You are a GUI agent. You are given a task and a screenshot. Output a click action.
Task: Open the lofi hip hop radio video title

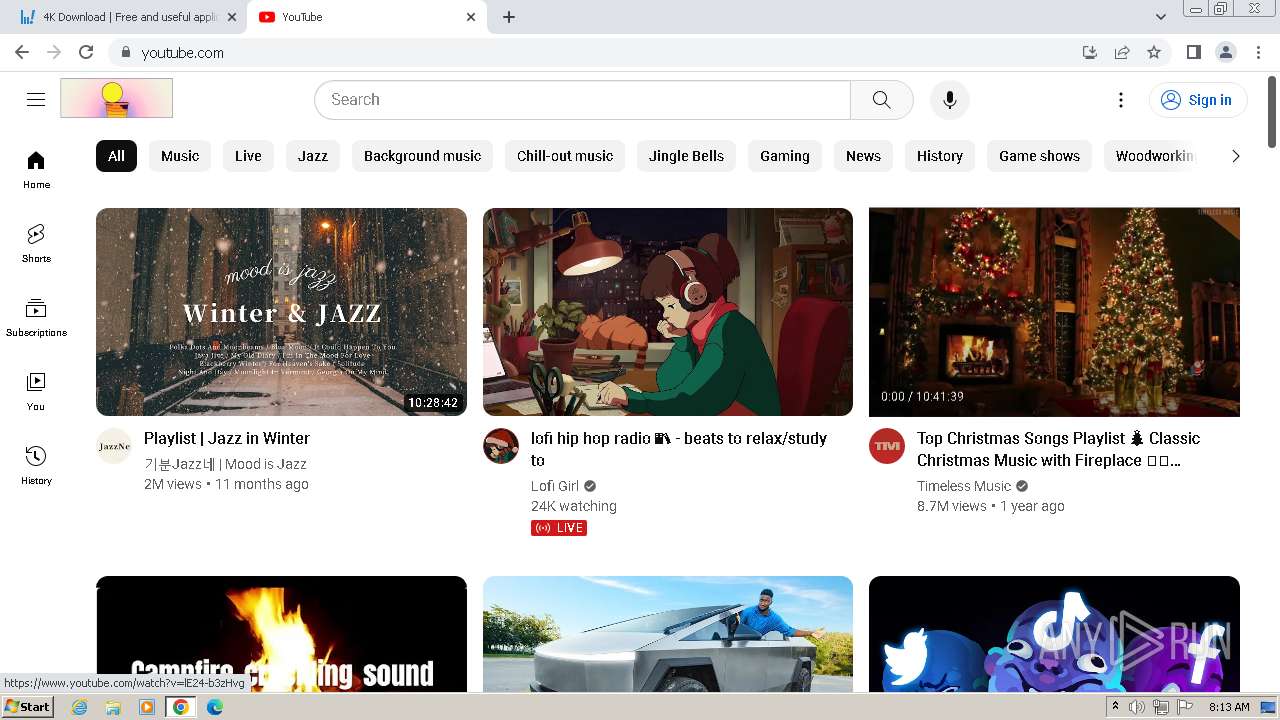pyautogui.click(x=679, y=449)
